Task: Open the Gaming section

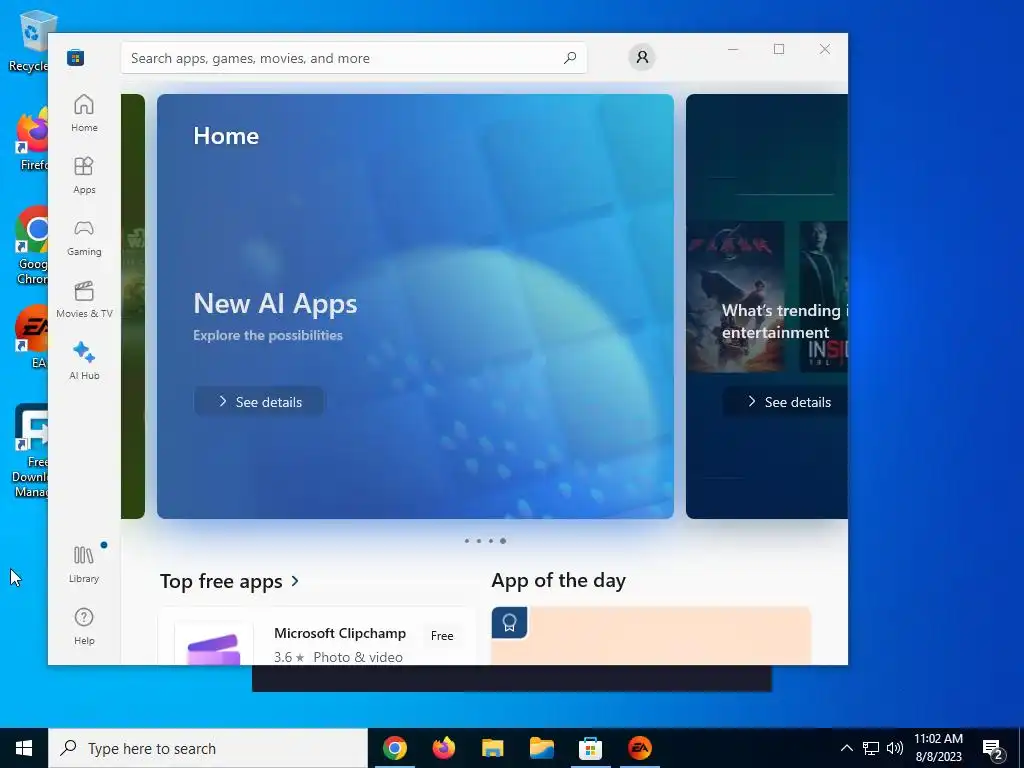Action: 84,237
